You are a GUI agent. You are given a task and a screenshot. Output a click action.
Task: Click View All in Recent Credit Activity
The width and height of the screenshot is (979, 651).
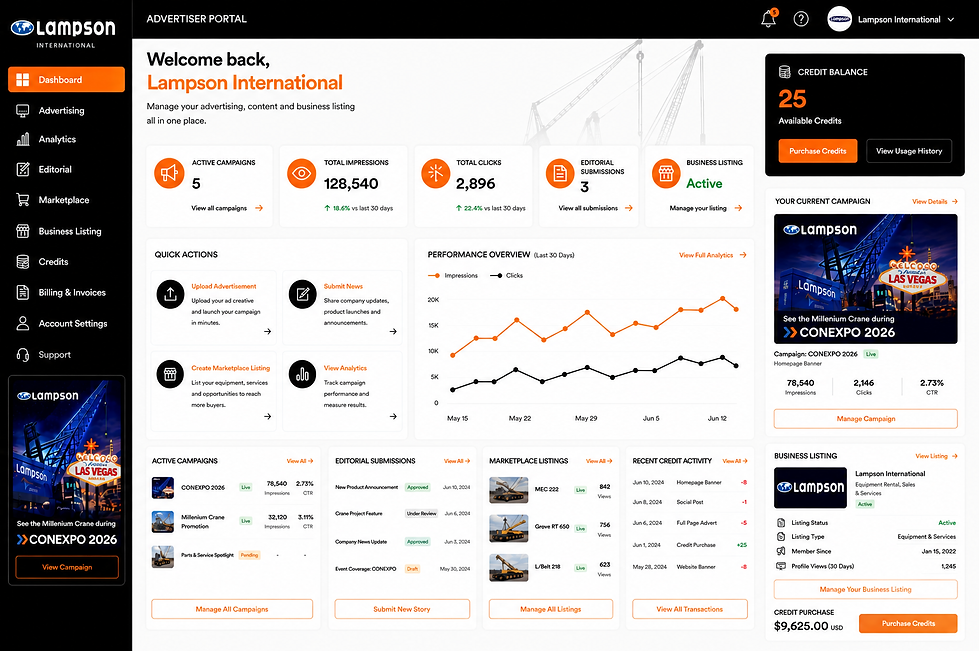point(735,461)
